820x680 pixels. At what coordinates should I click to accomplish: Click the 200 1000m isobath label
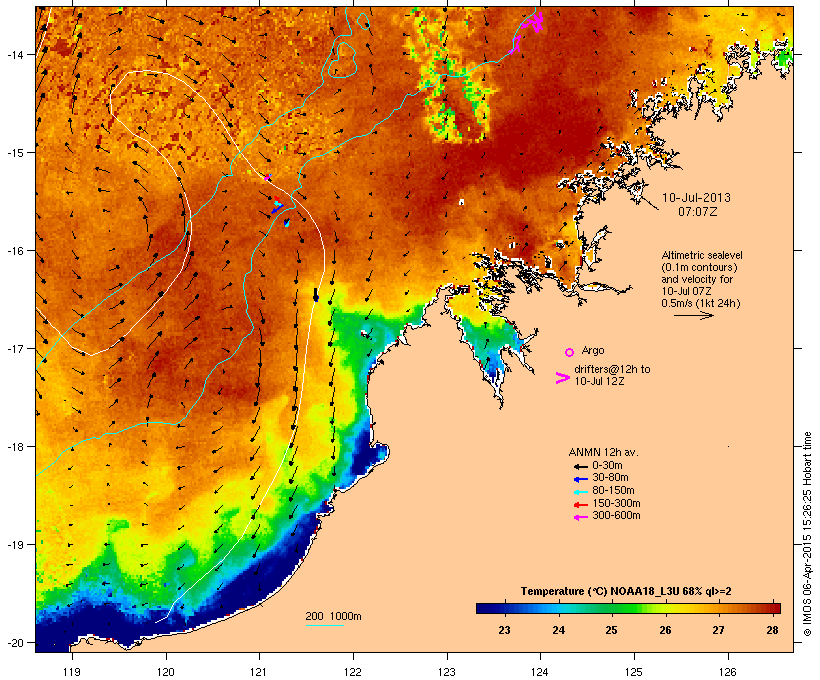(x=333, y=616)
